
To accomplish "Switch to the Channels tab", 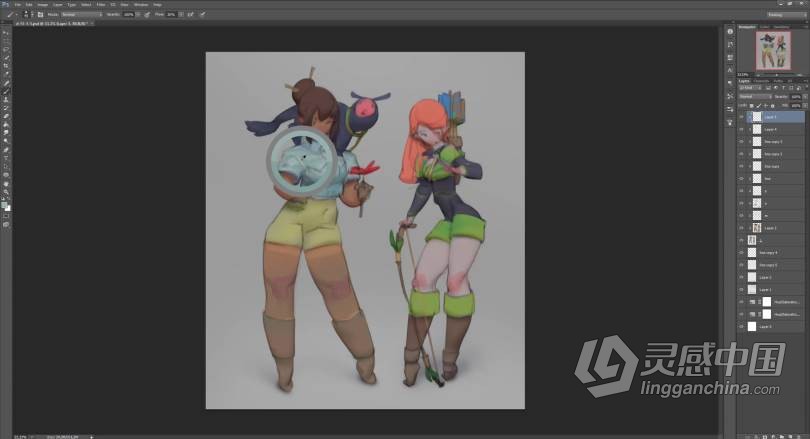I will [x=761, y=81].
